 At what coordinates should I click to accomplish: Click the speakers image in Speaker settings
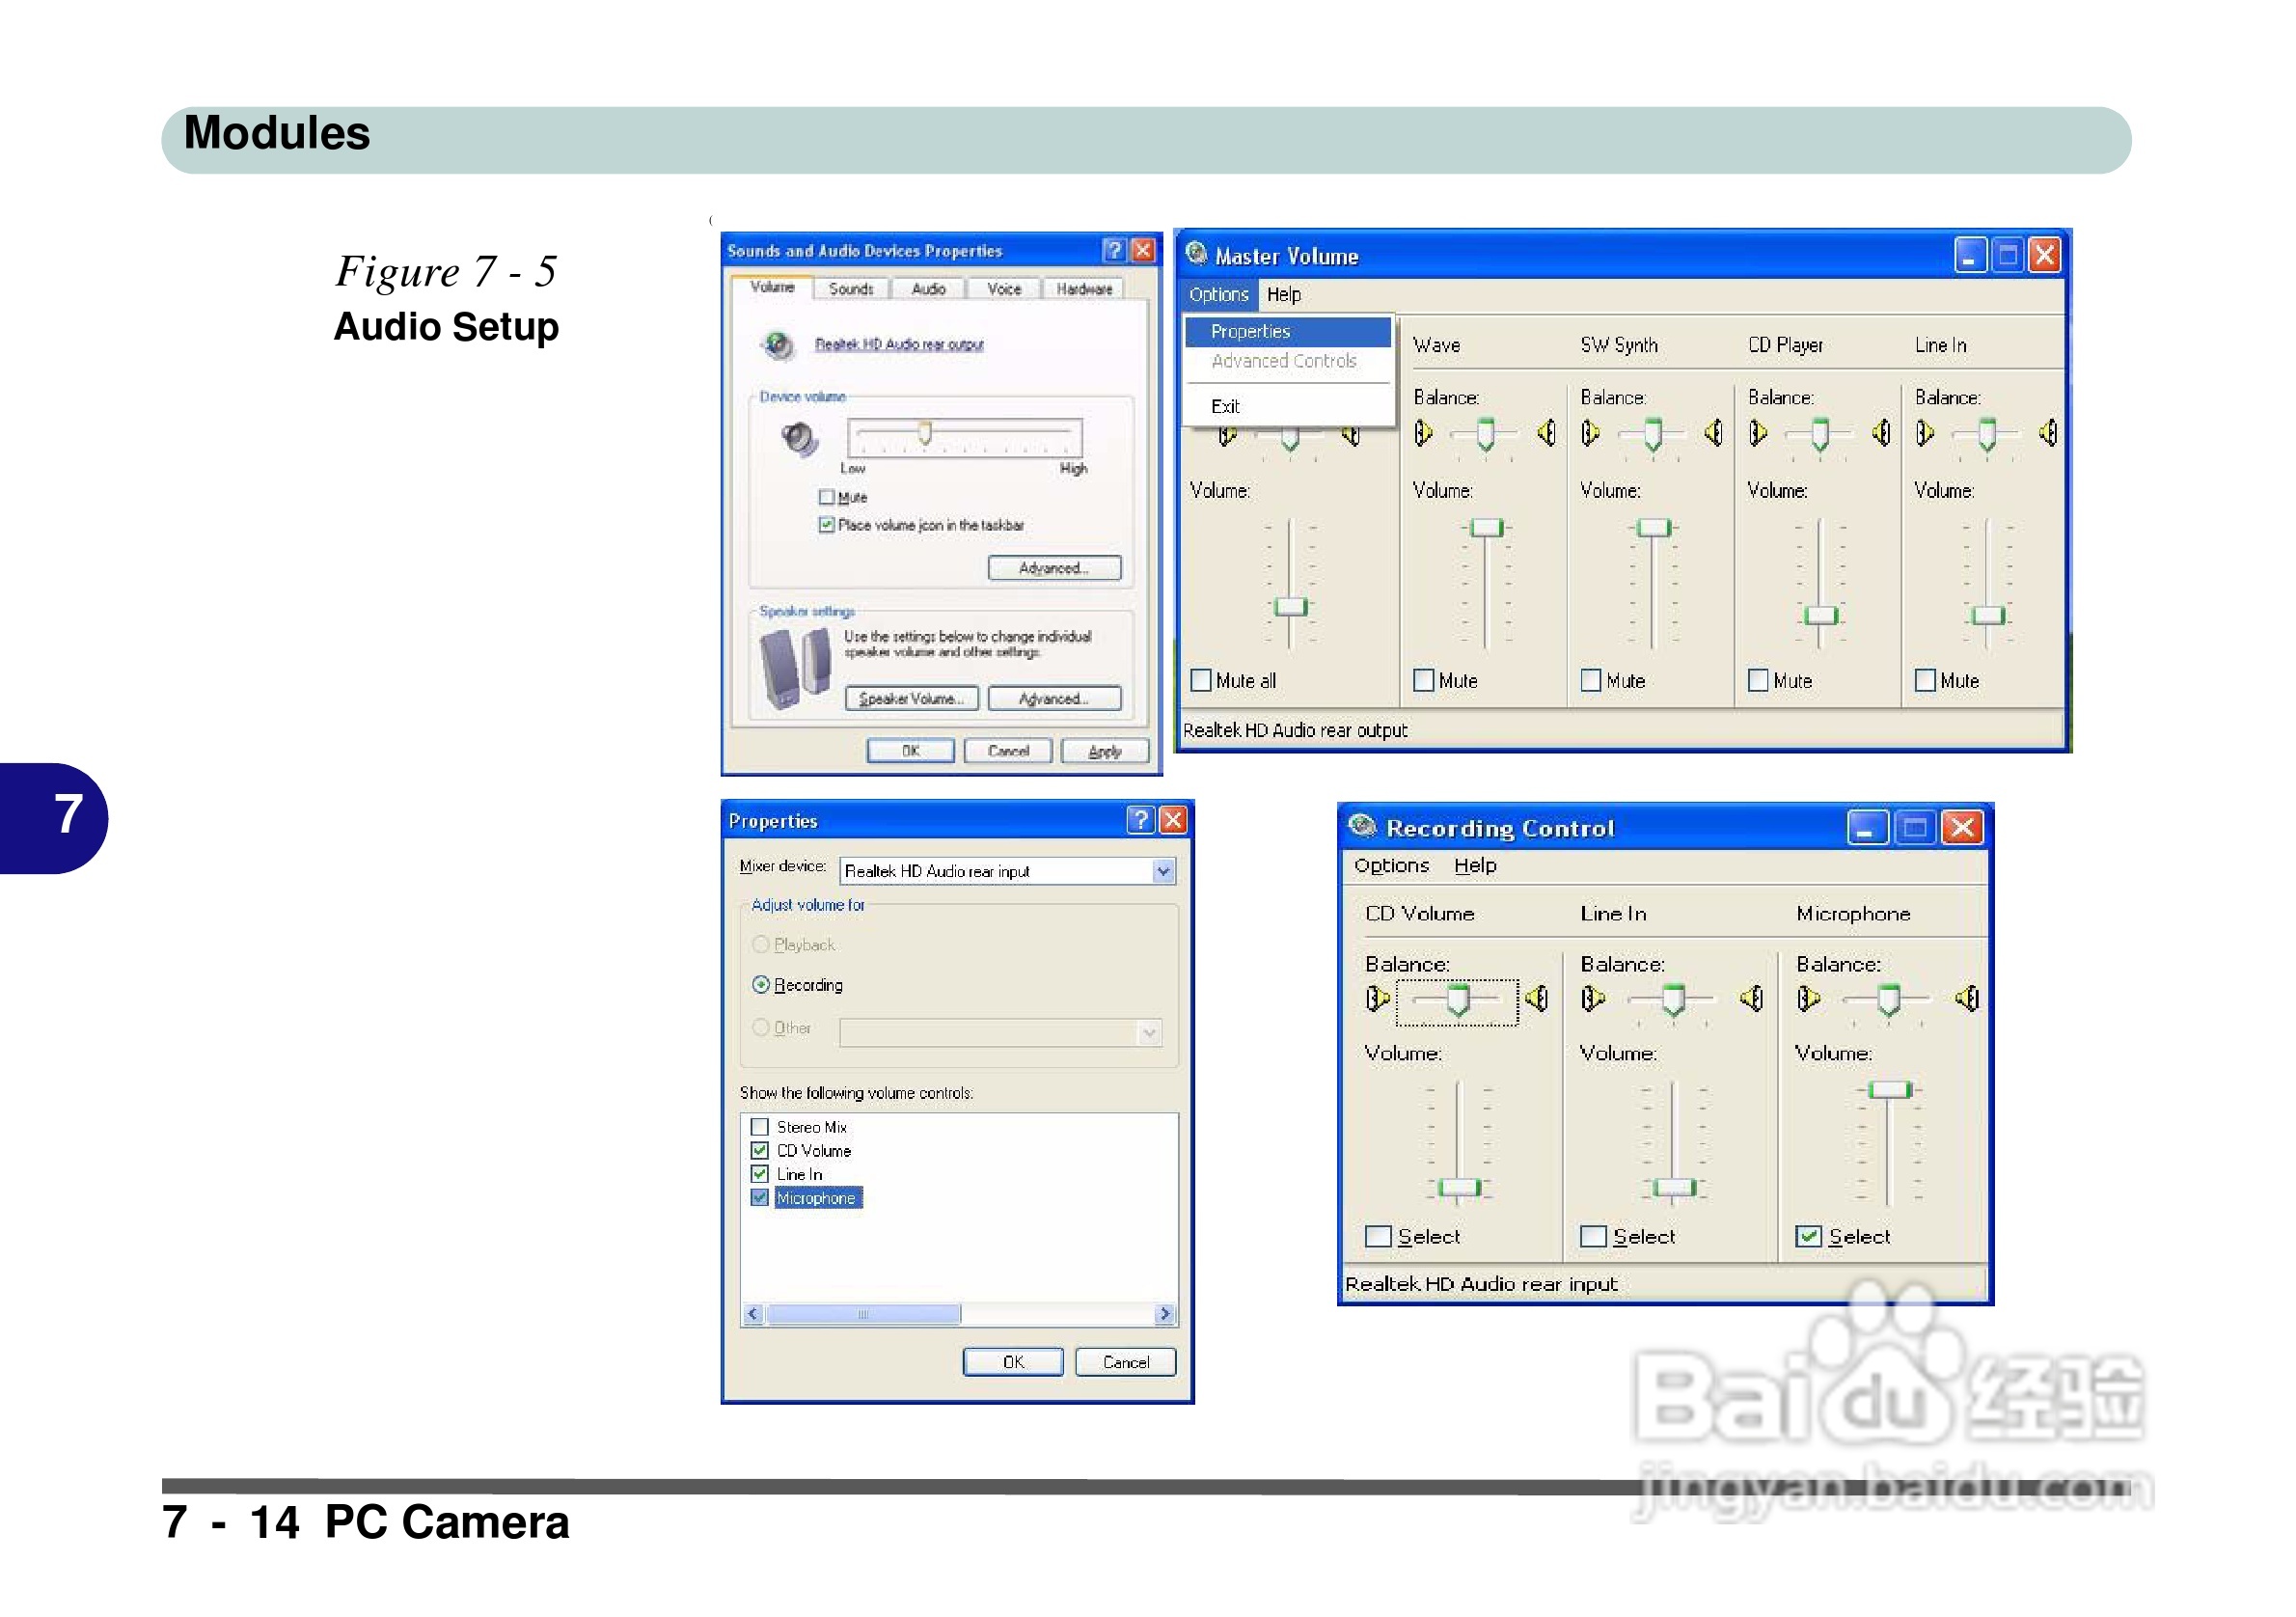pos(795,668)
